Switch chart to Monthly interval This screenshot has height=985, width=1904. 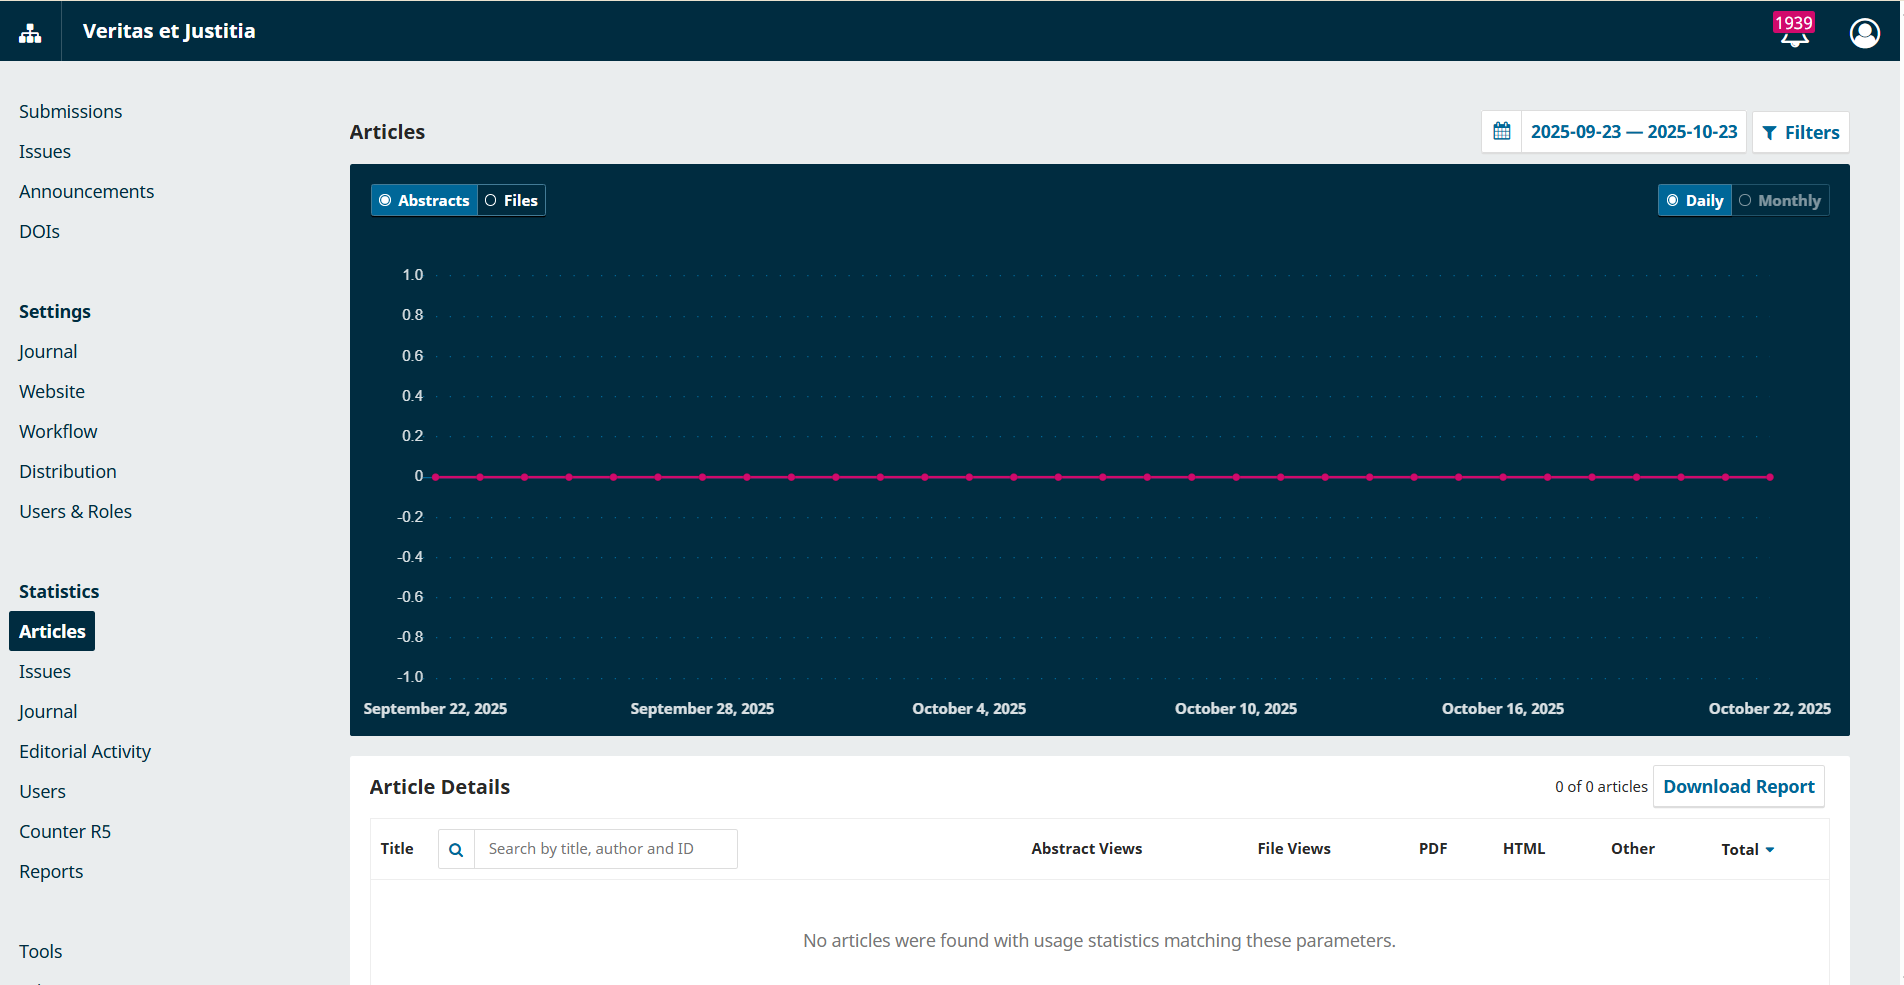coord(1780,201)
